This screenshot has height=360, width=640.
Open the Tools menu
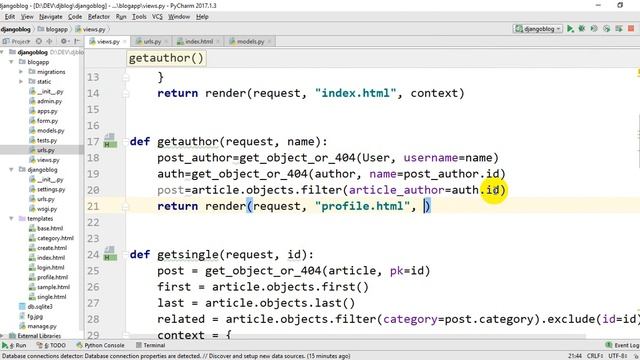[x=139, y=17]
